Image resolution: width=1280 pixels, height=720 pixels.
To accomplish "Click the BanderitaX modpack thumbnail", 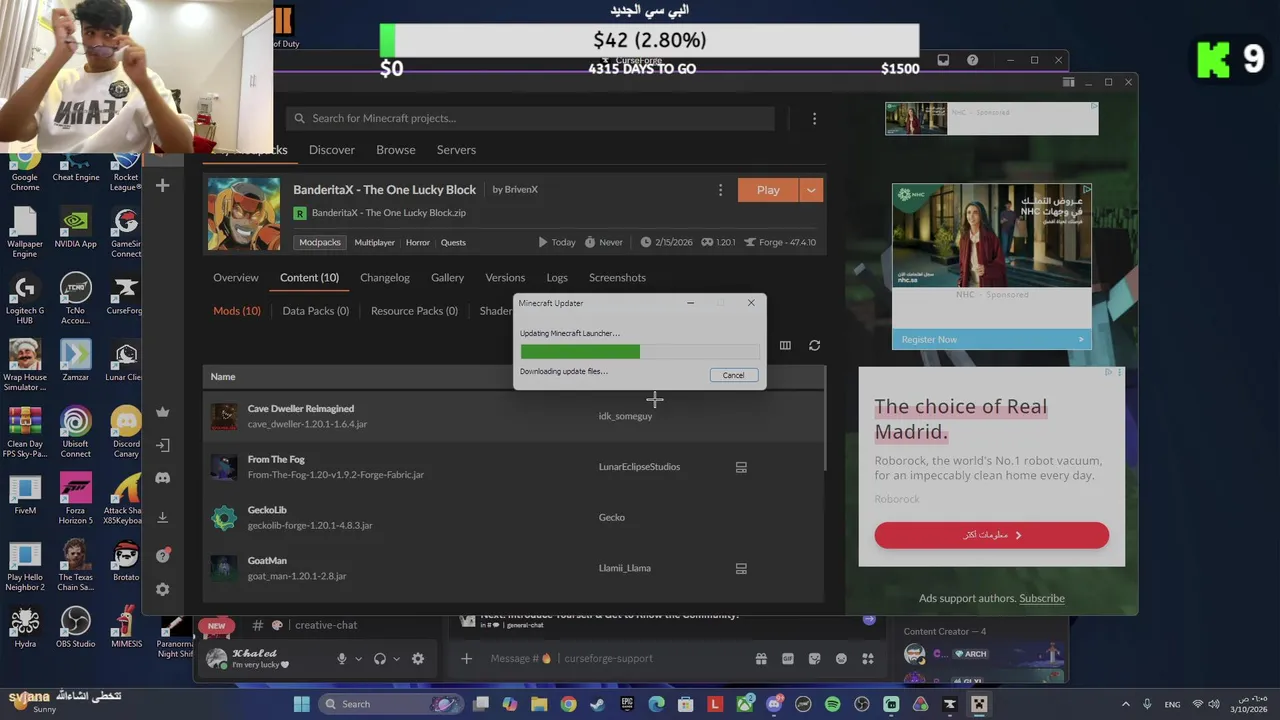I will (244, 213).
